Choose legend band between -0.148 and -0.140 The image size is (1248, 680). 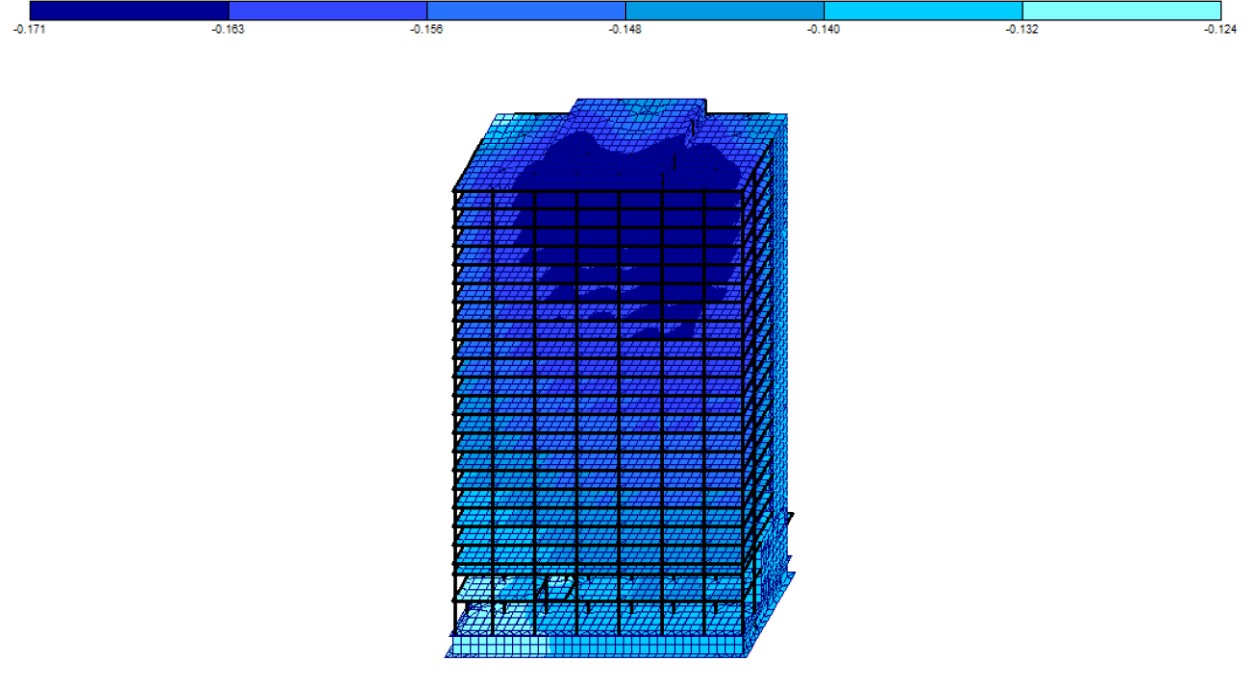pyautogui.click(x=724, y=10)
